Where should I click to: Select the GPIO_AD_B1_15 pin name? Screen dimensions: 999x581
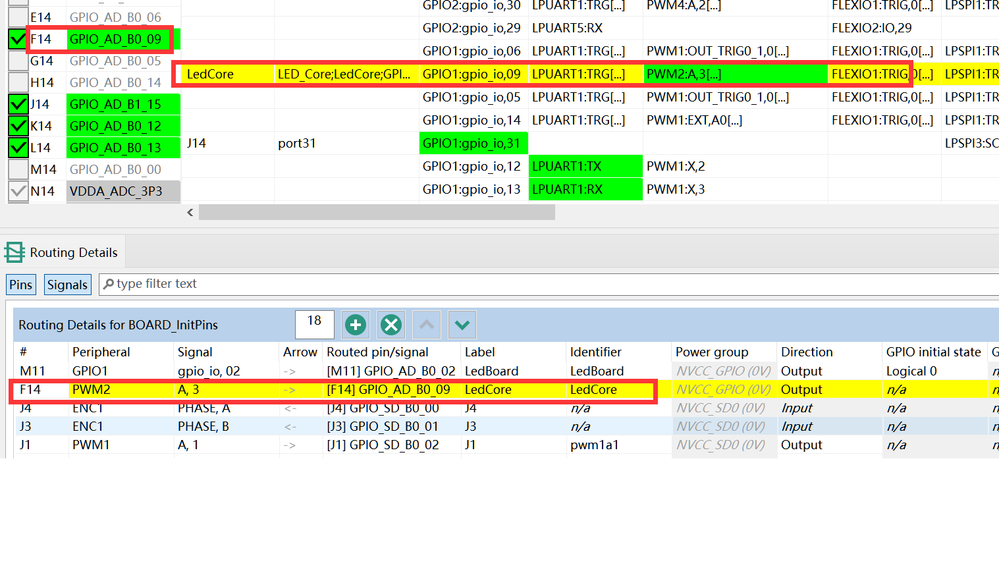115,104
